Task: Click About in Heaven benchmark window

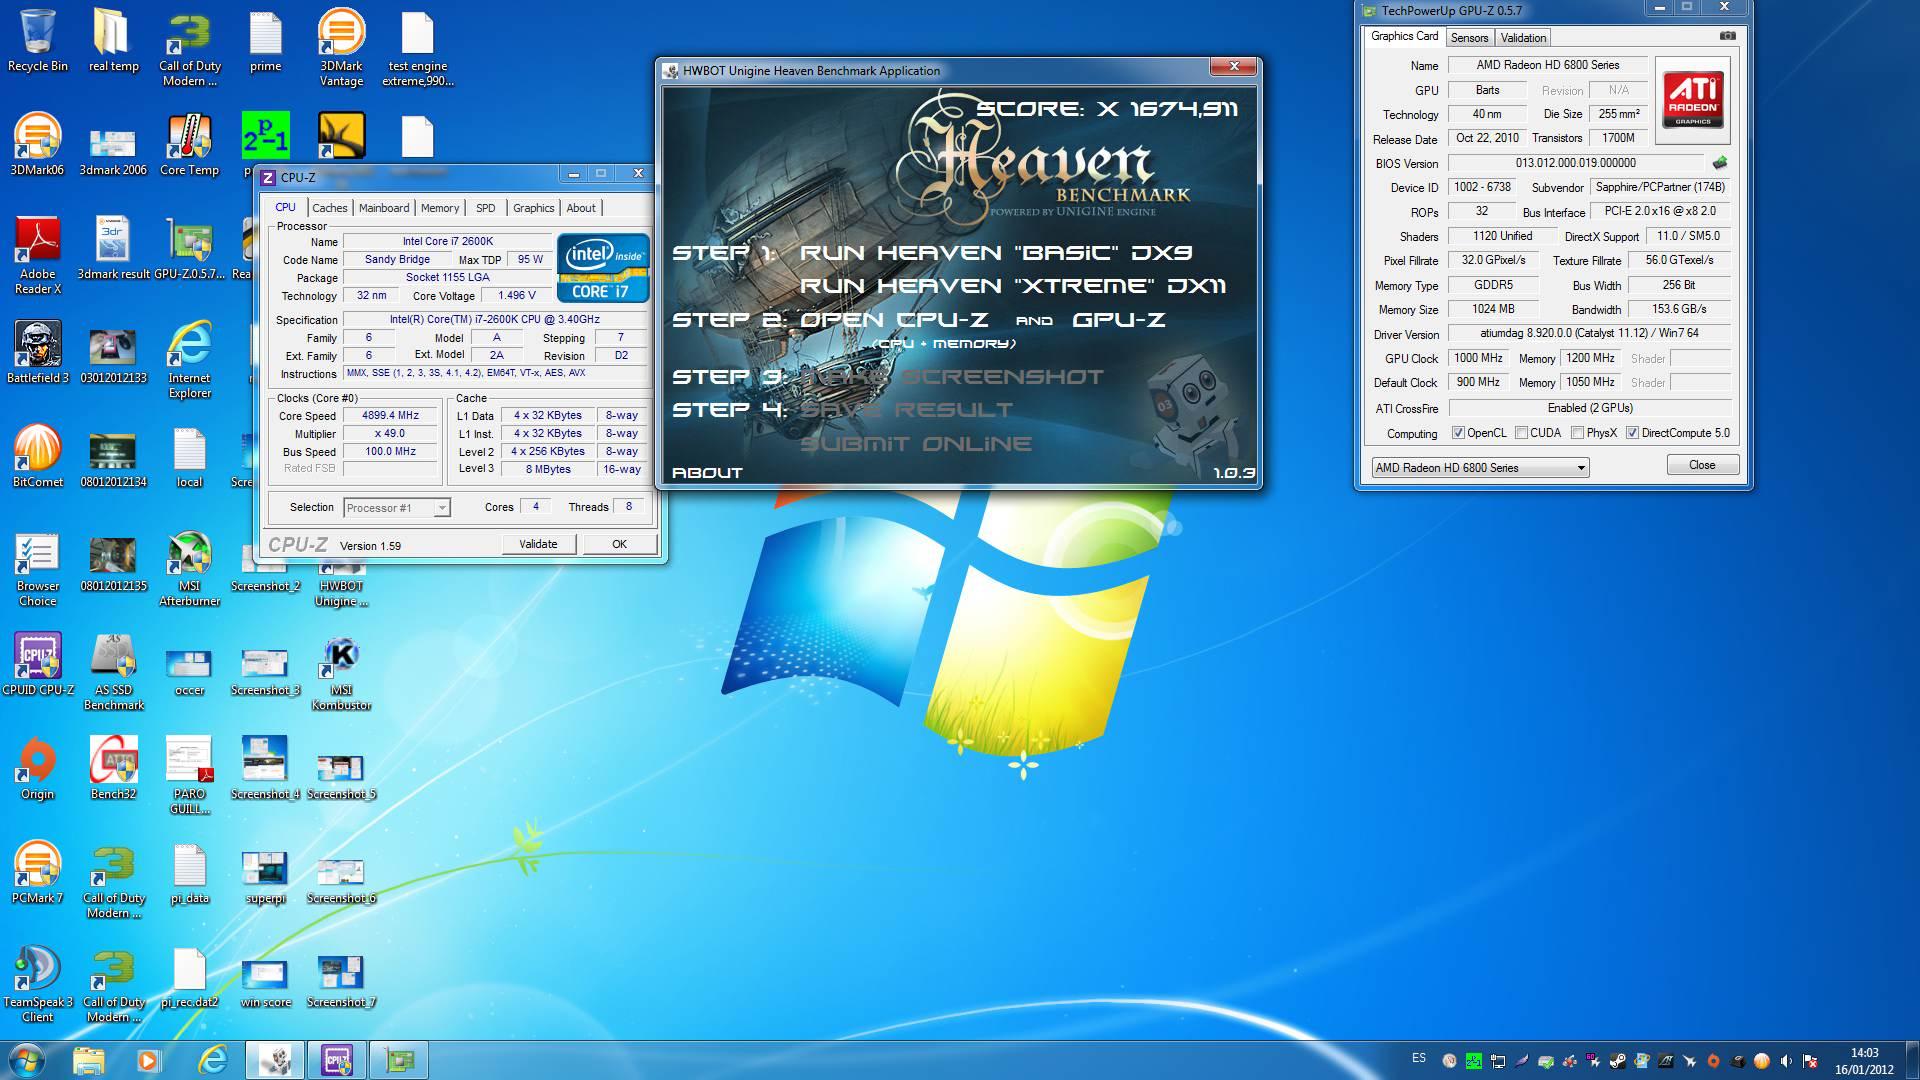Action: coord(707,473)
